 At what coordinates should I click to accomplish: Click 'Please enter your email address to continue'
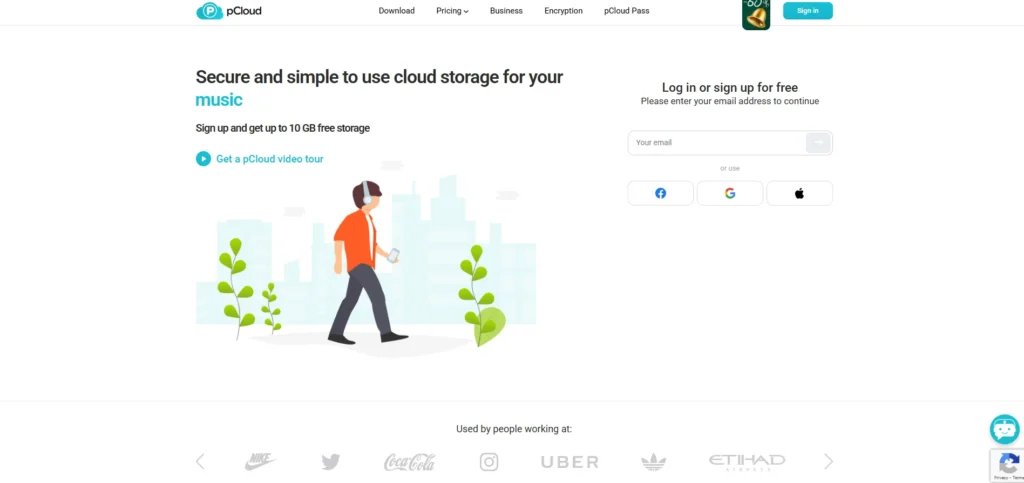tap(729, 101)
